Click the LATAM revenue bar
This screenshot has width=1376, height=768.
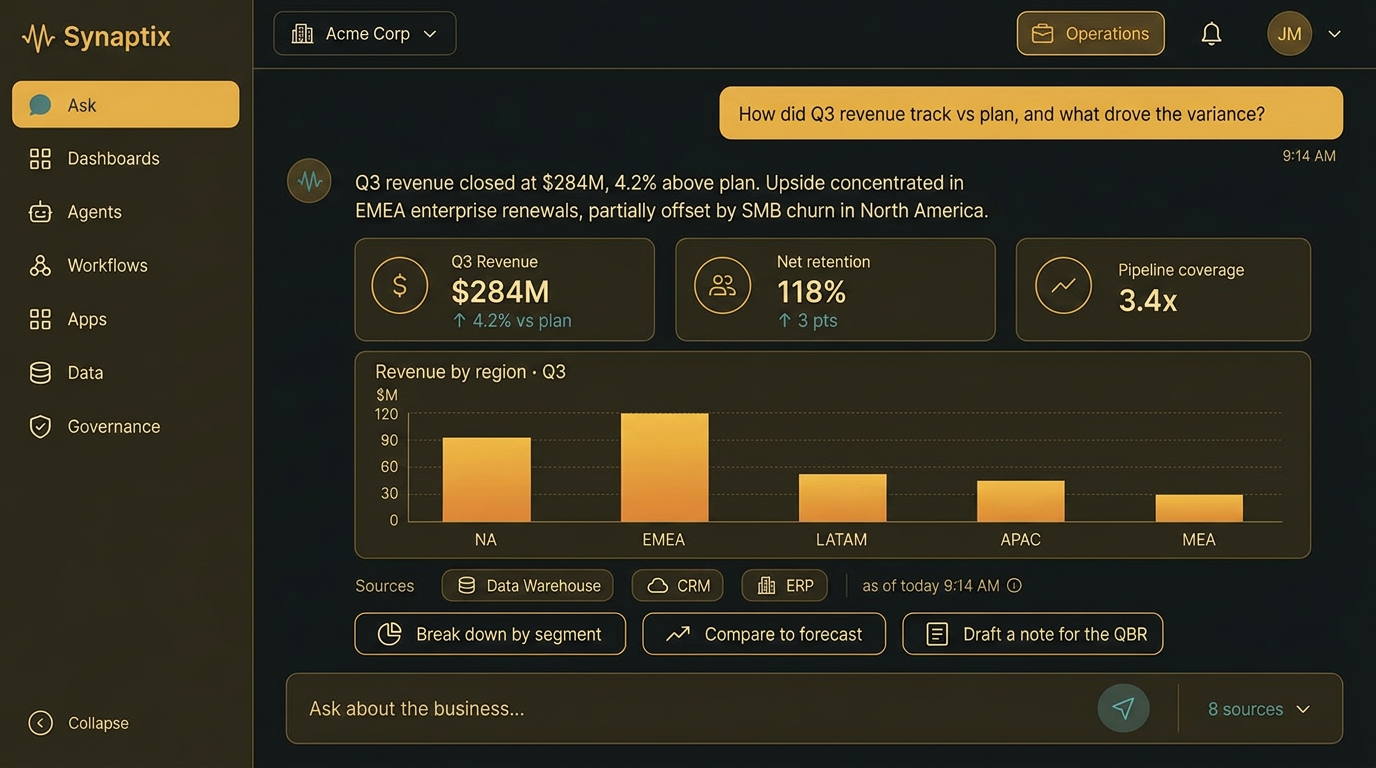842,498
